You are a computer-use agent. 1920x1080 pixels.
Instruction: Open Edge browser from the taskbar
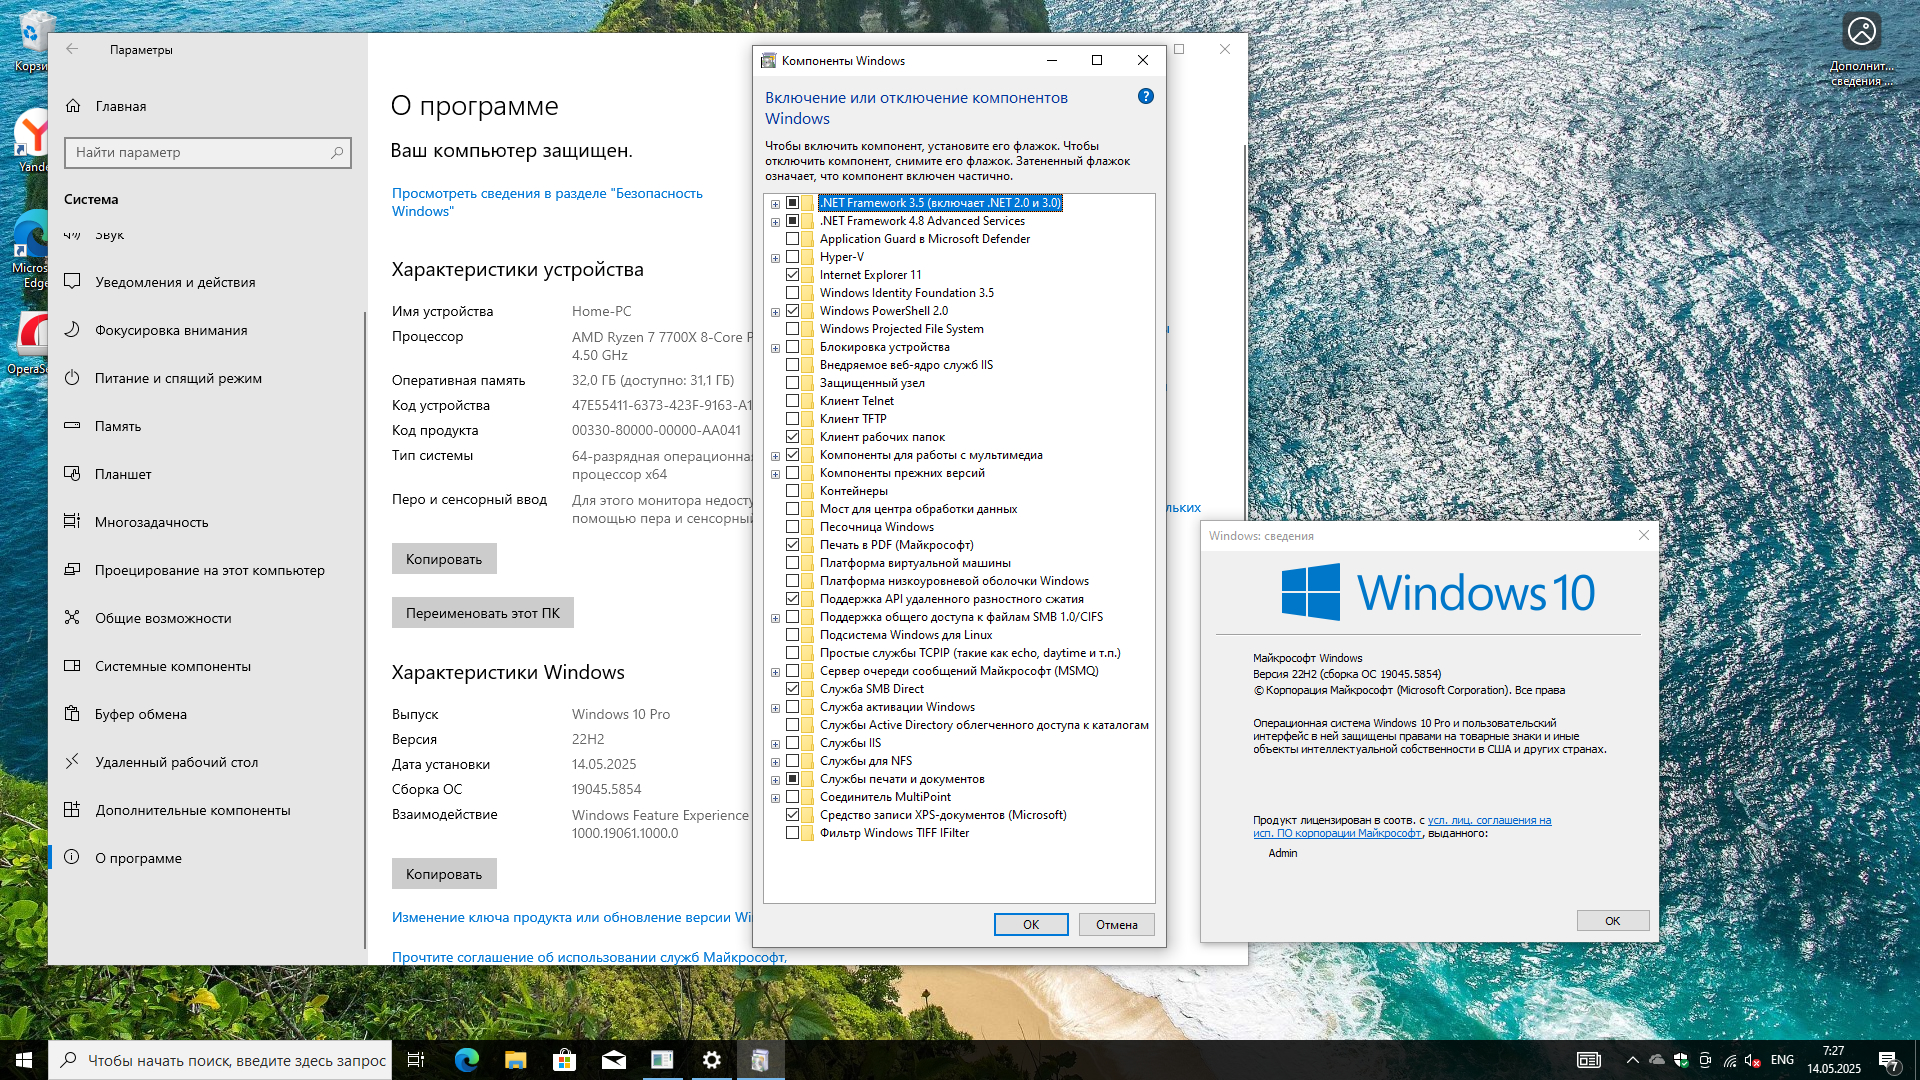467,1060
